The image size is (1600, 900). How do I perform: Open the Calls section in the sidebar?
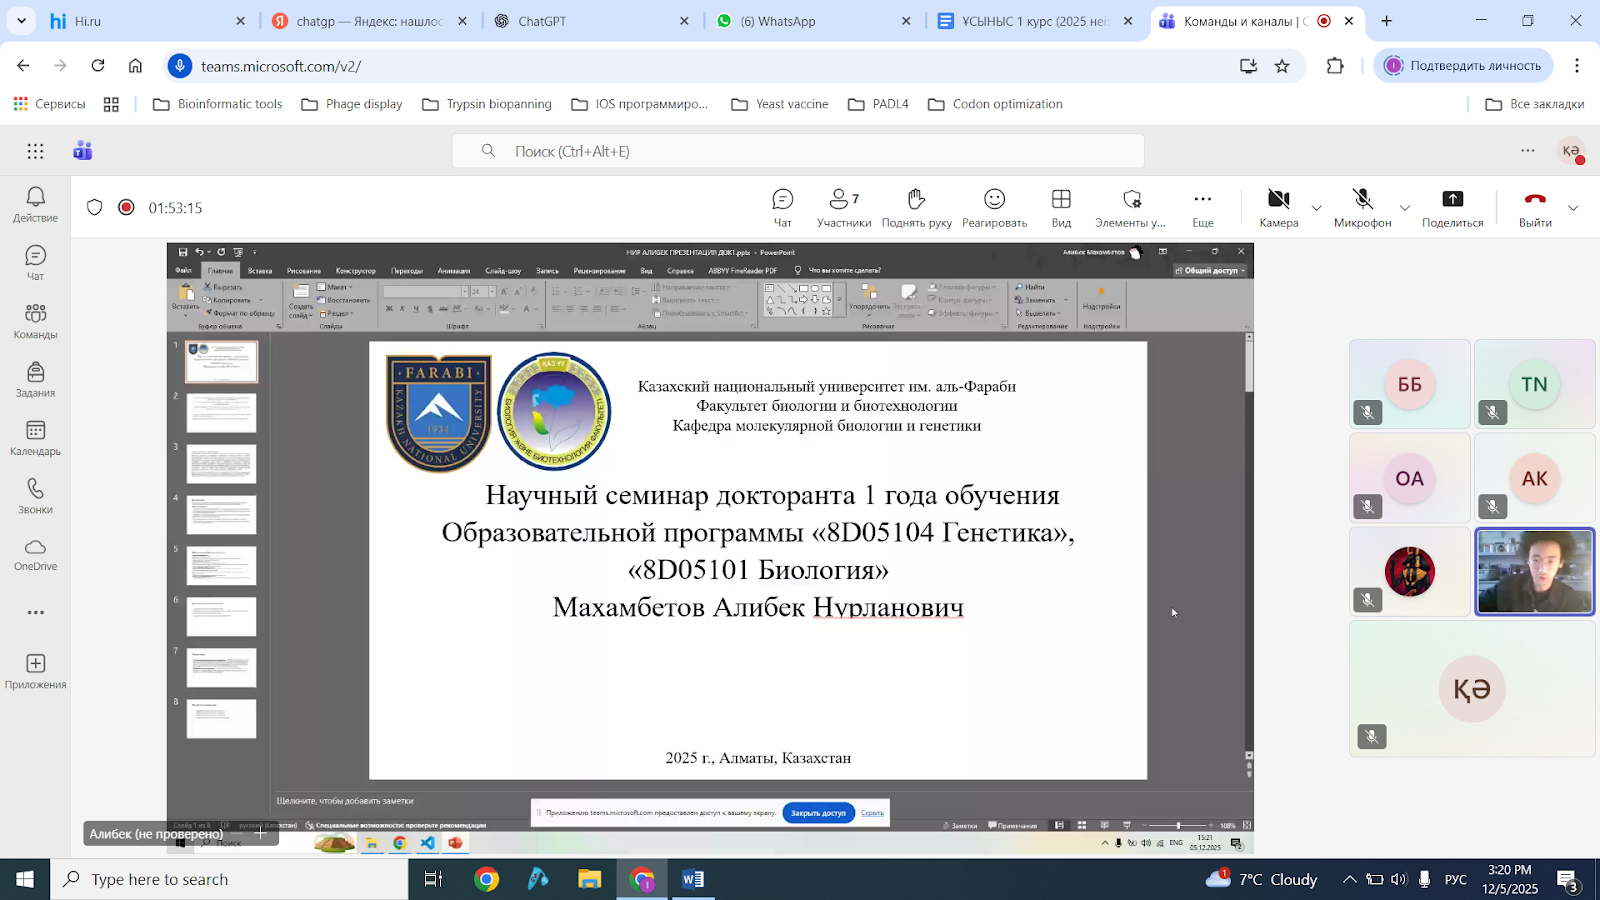(x=36, y=496)
